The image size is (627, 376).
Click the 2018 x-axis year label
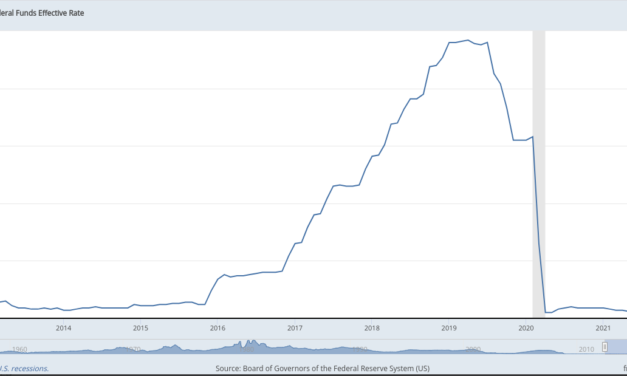click(372, 328)
